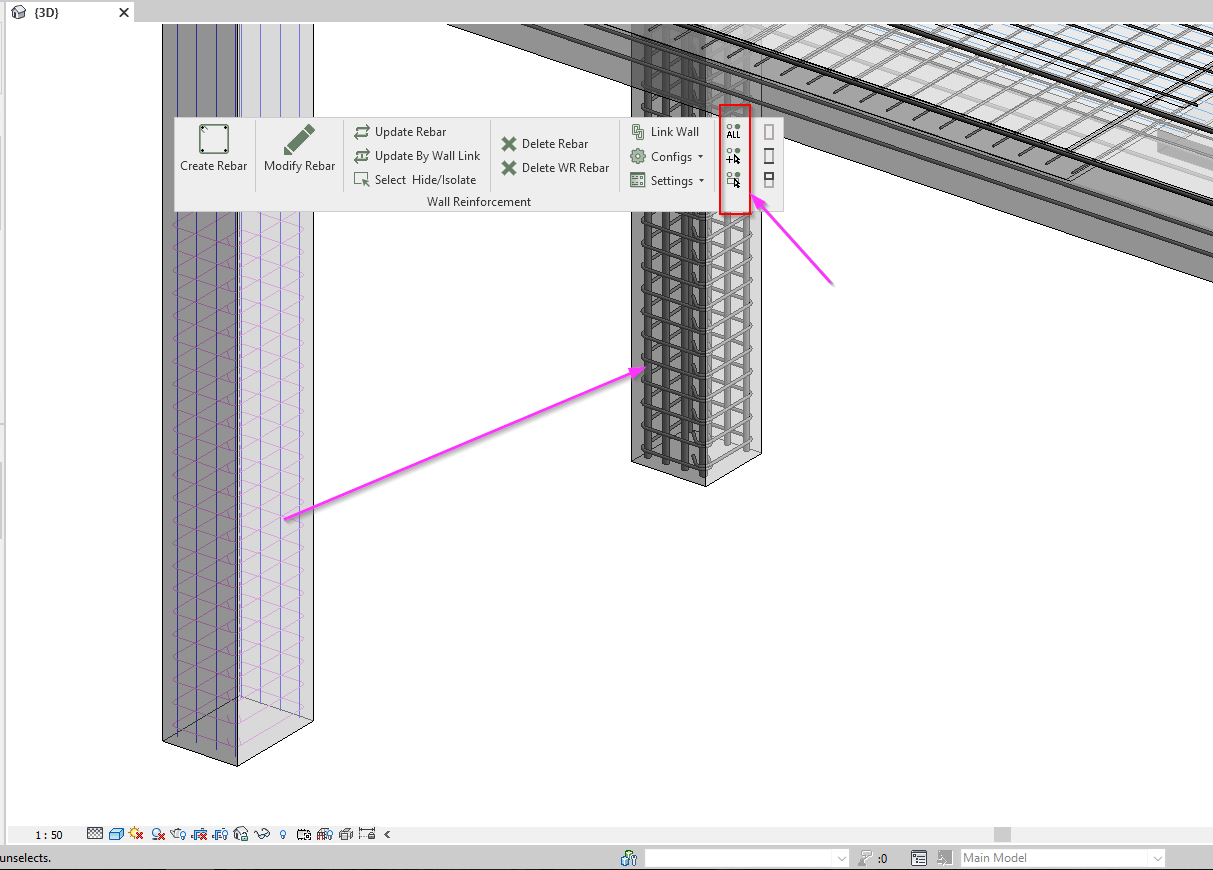This screenshot has height=870, width=1213.
Task: Toggle Sun Path off icon
Action: coord(137,833)
